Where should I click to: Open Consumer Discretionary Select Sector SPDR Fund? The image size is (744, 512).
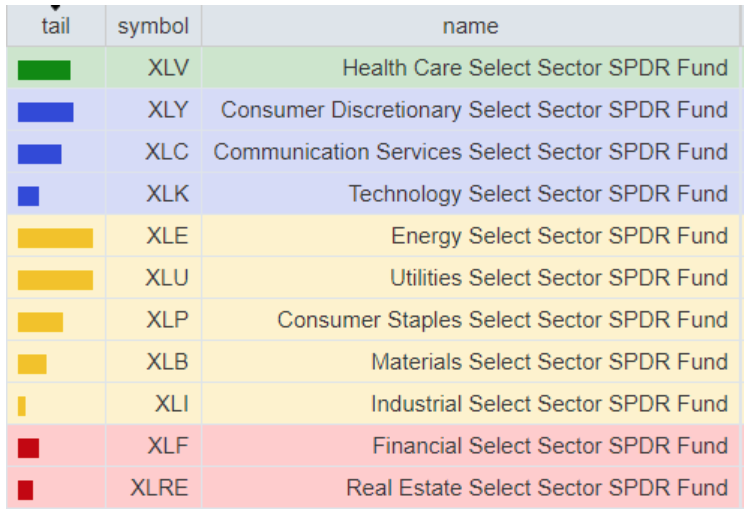pos(474,110)
